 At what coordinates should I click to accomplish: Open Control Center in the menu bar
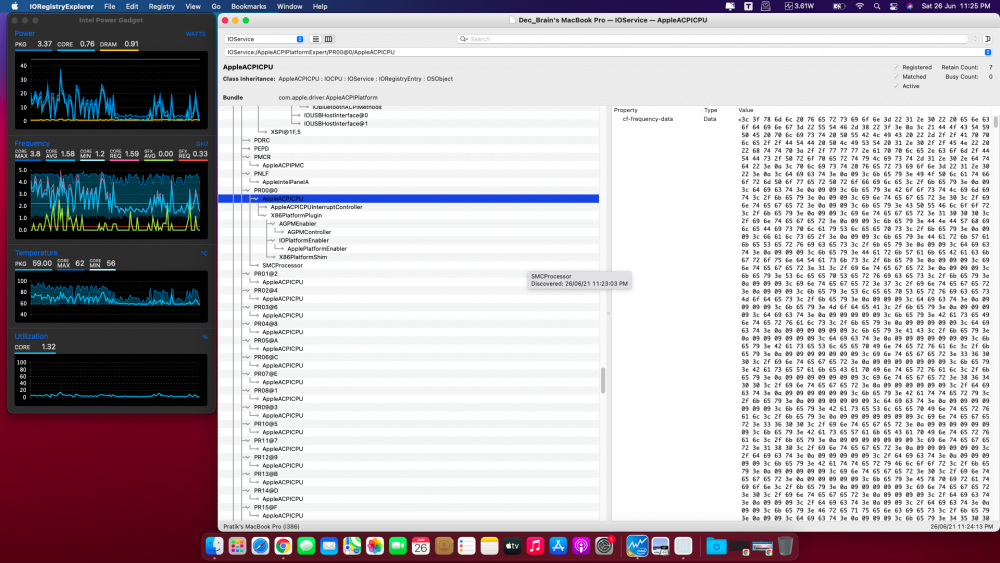pyautogui.click(x=893, y=6)
